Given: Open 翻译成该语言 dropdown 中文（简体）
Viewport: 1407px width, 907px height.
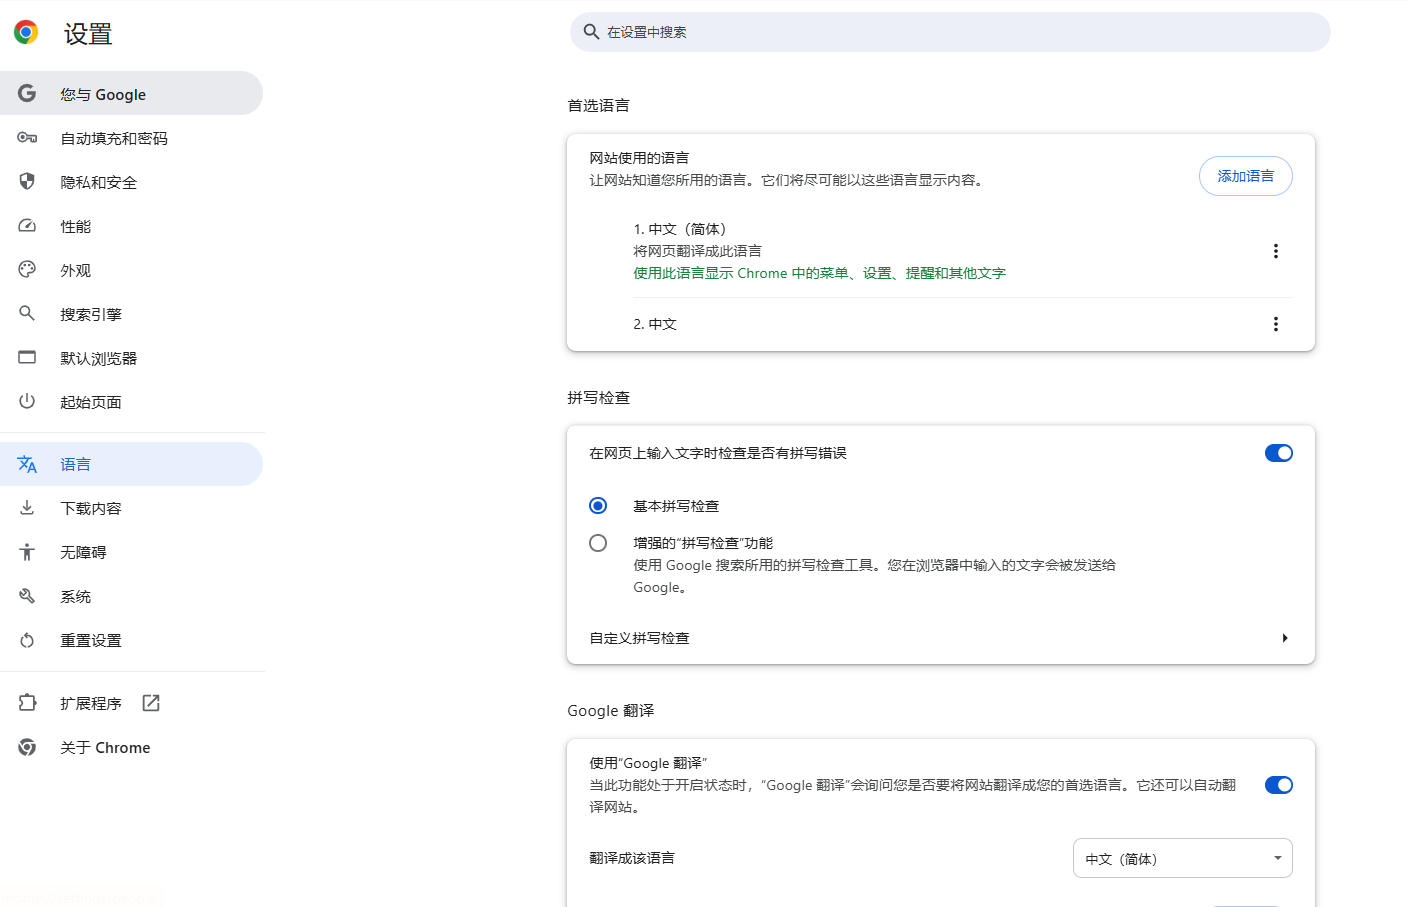Looking at the screenshot, I should pos(1182,858).
